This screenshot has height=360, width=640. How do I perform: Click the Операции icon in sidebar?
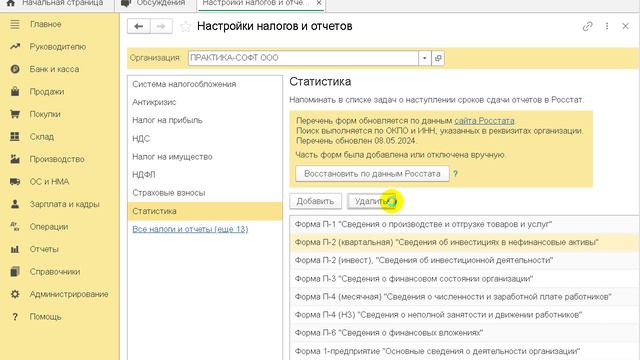click(15, 227)
